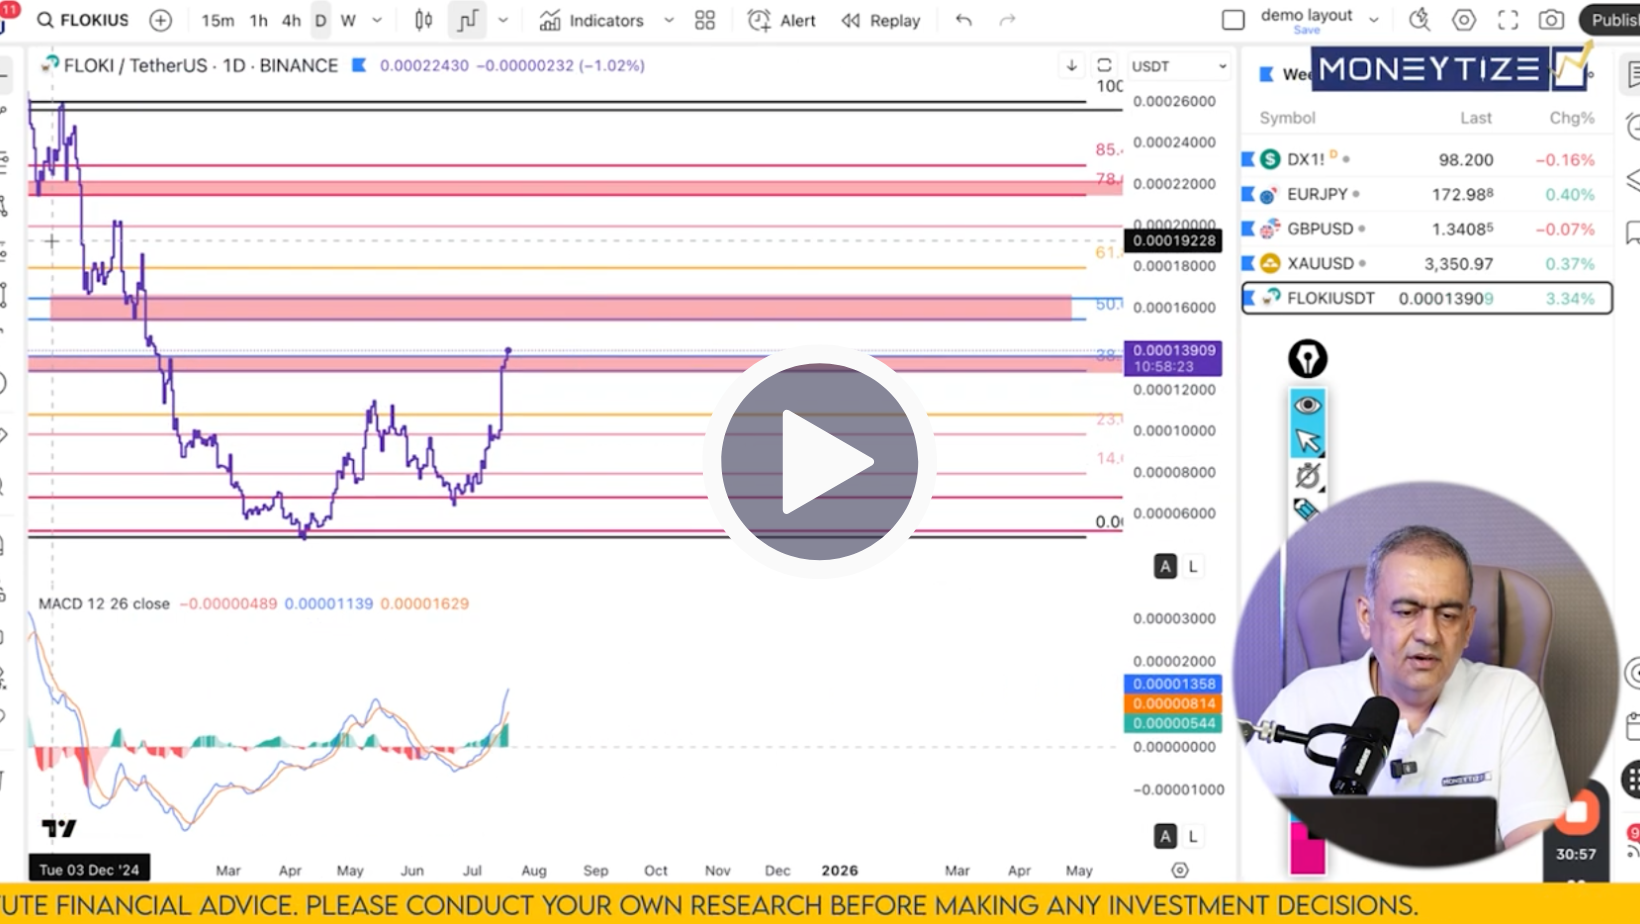Sort watchlist by Chg% column

pyautogui.click(x=1572, y=118)
